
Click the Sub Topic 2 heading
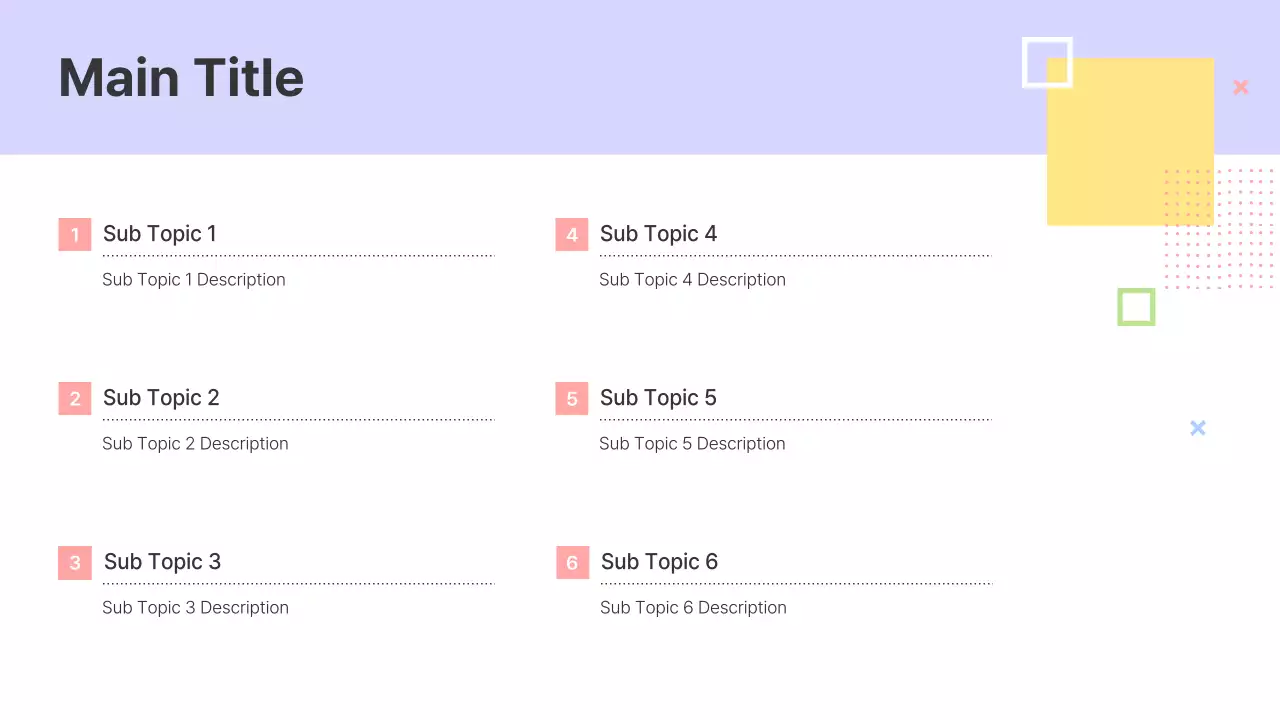(x=161, y=398)
